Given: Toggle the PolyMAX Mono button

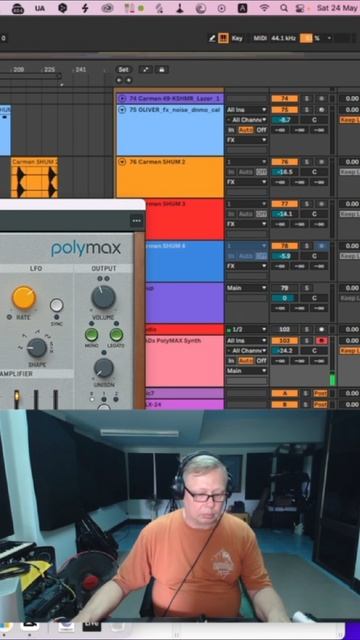Looking at the screenshot, I should point(91,335).
